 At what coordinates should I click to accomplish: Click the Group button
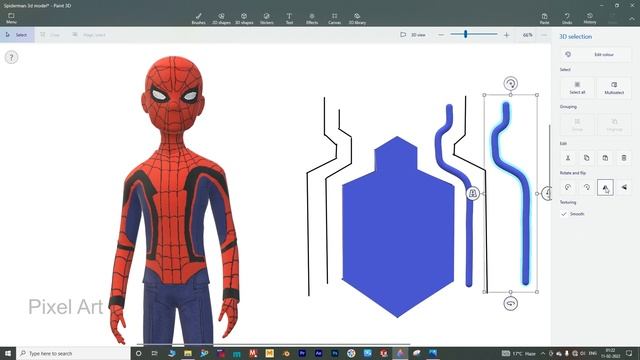(577, 124)
